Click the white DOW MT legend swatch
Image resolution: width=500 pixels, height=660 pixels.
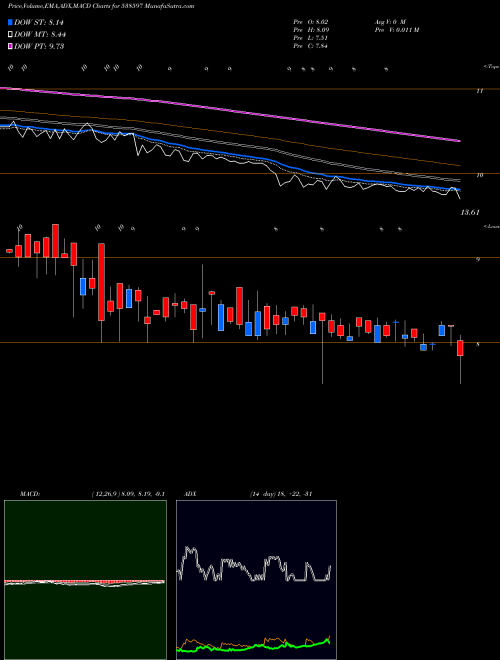[x=10, y=35]
